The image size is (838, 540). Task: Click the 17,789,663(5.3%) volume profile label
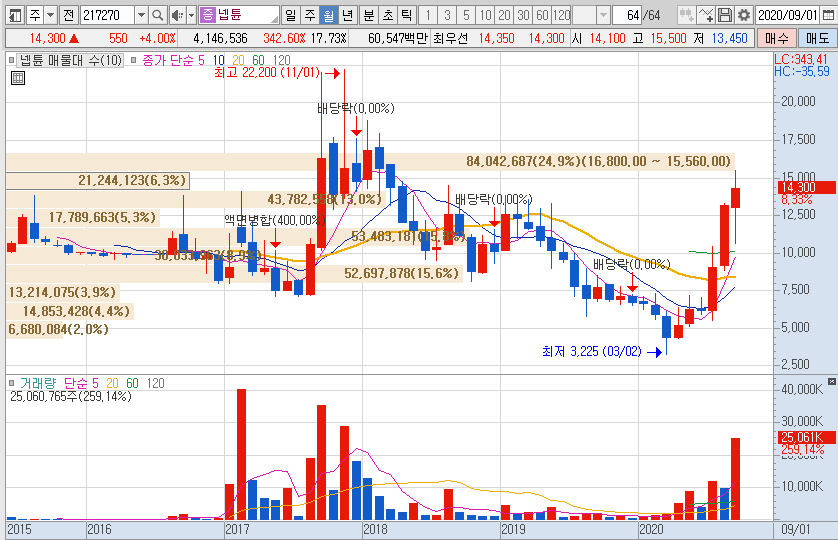[102, 217]
